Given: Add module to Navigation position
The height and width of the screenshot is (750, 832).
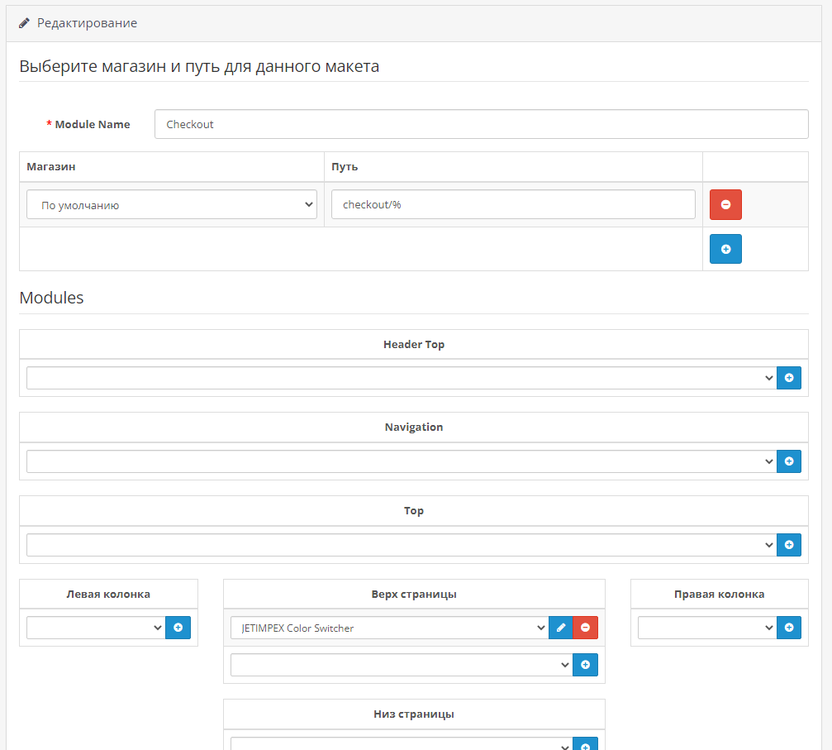Looking at the screenshot, I should coord(789,461).
